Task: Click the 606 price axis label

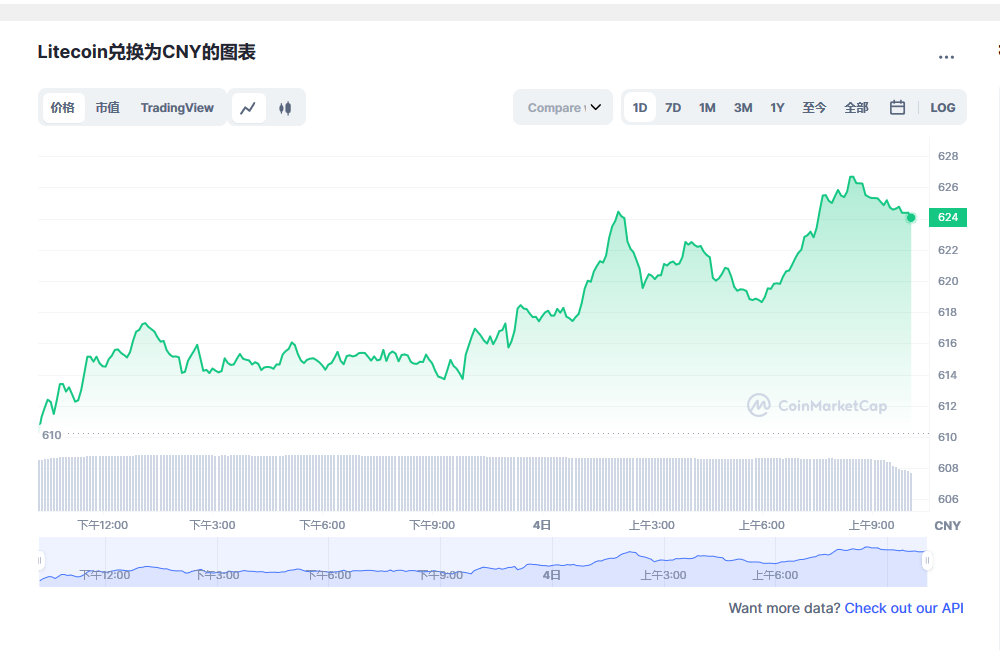Action: coord(948,499)
